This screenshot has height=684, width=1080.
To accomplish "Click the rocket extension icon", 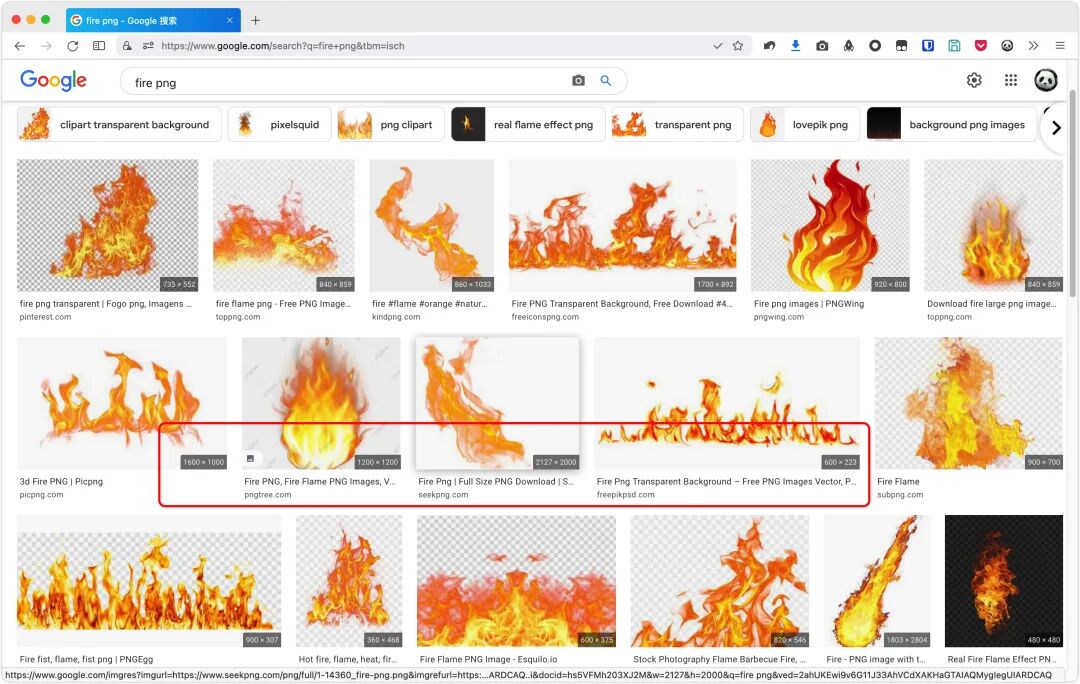I will pyautogui.click(x=849, y=45).
